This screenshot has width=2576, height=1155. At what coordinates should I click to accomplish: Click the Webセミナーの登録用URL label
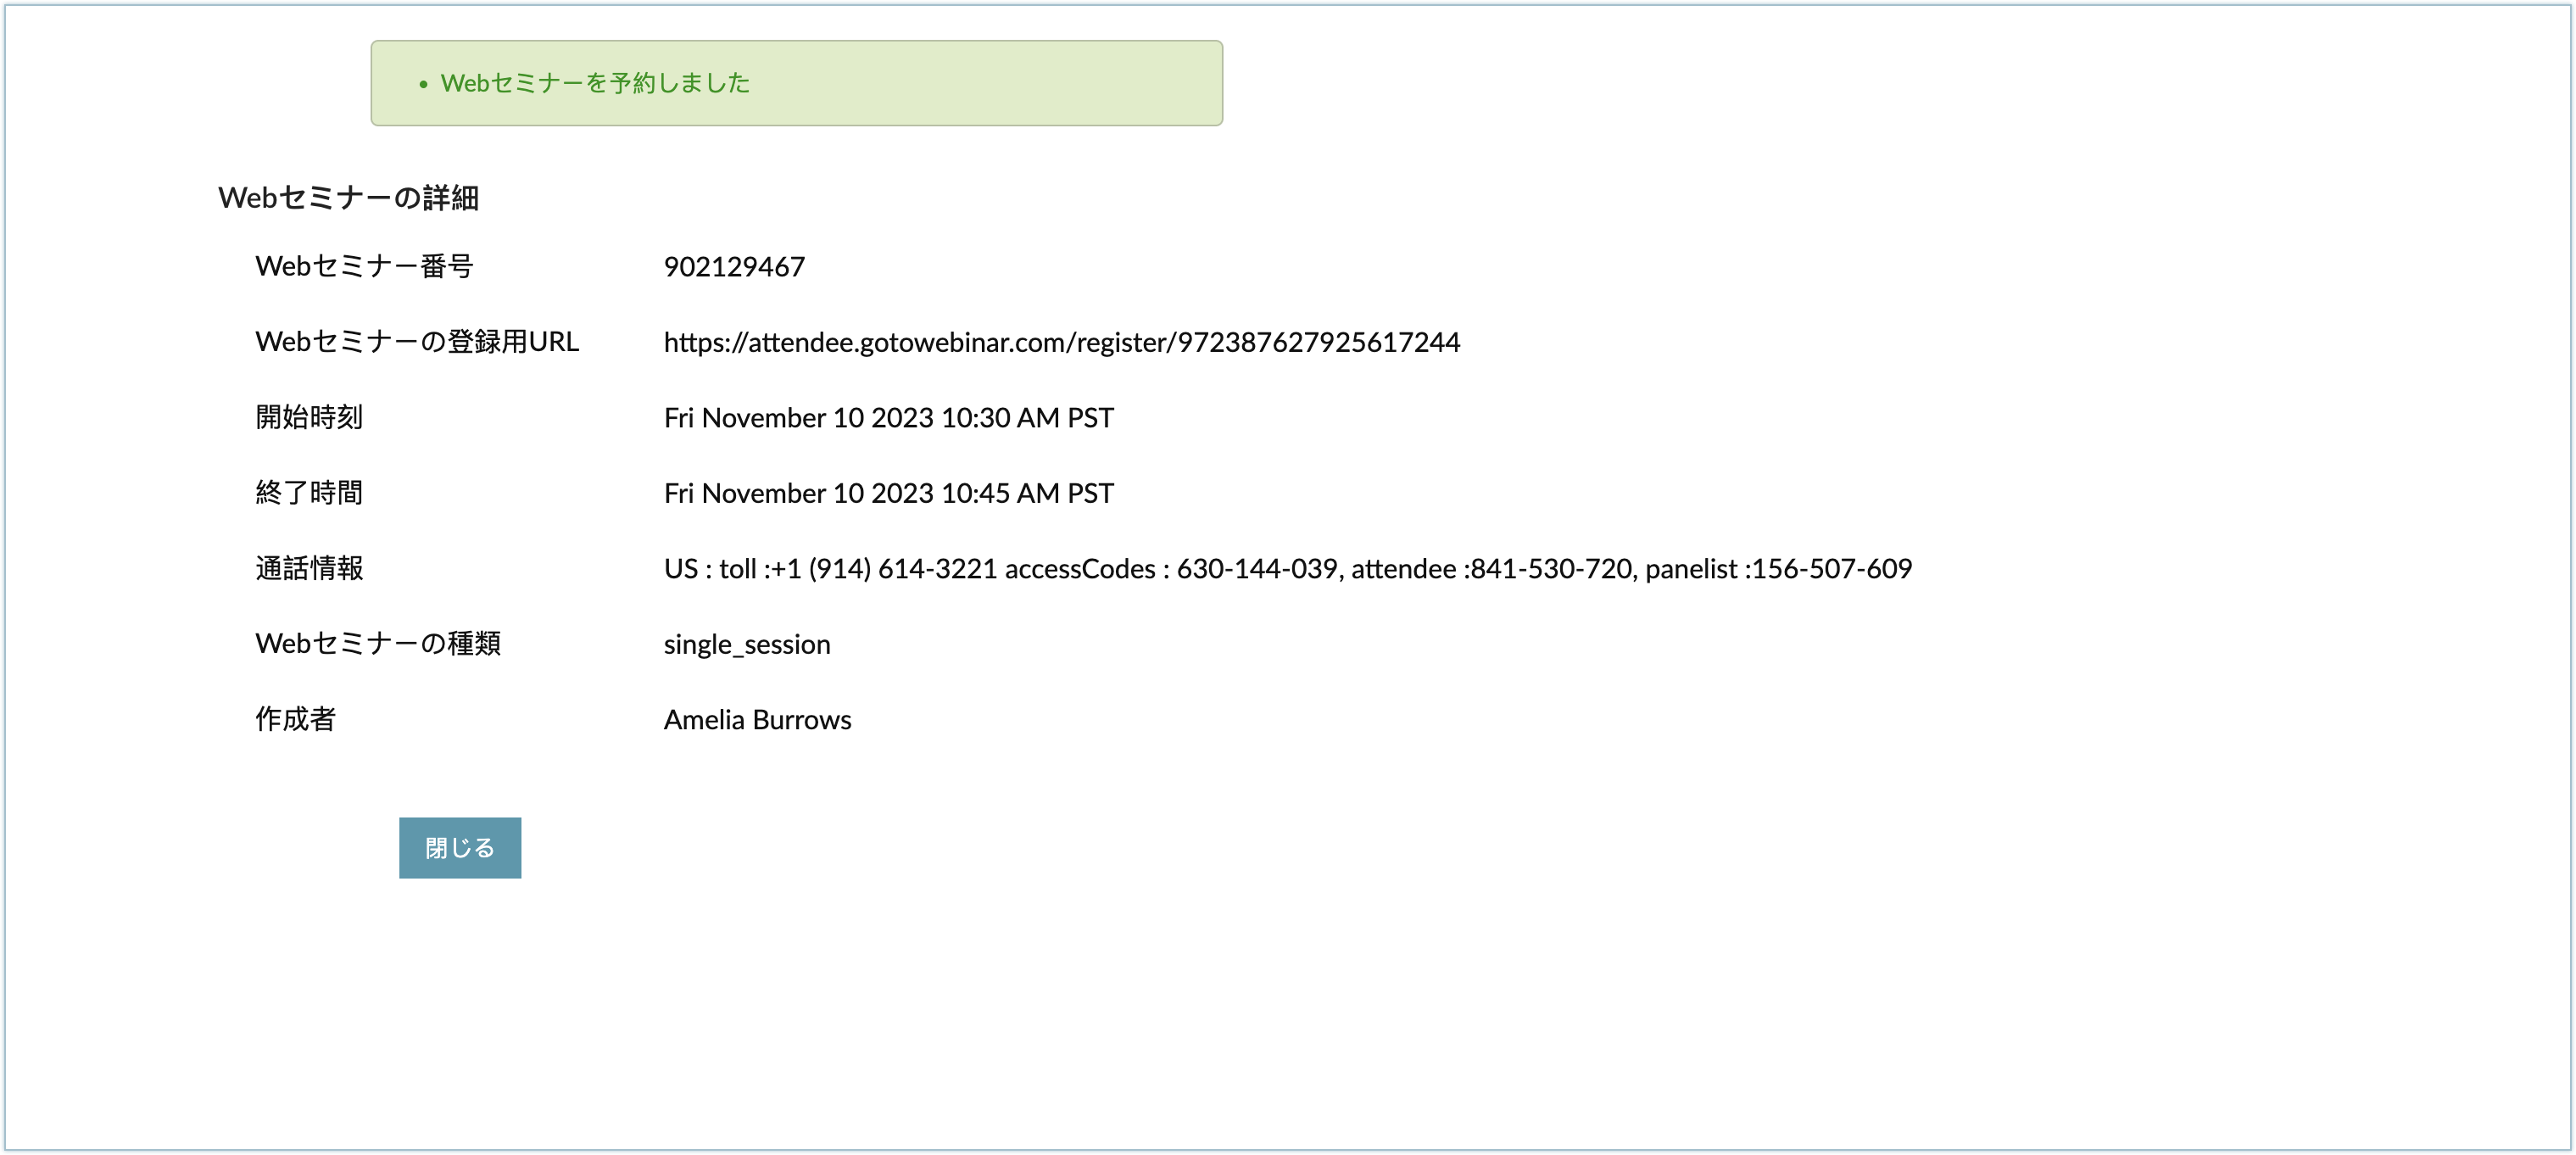[x=417, y=342]
